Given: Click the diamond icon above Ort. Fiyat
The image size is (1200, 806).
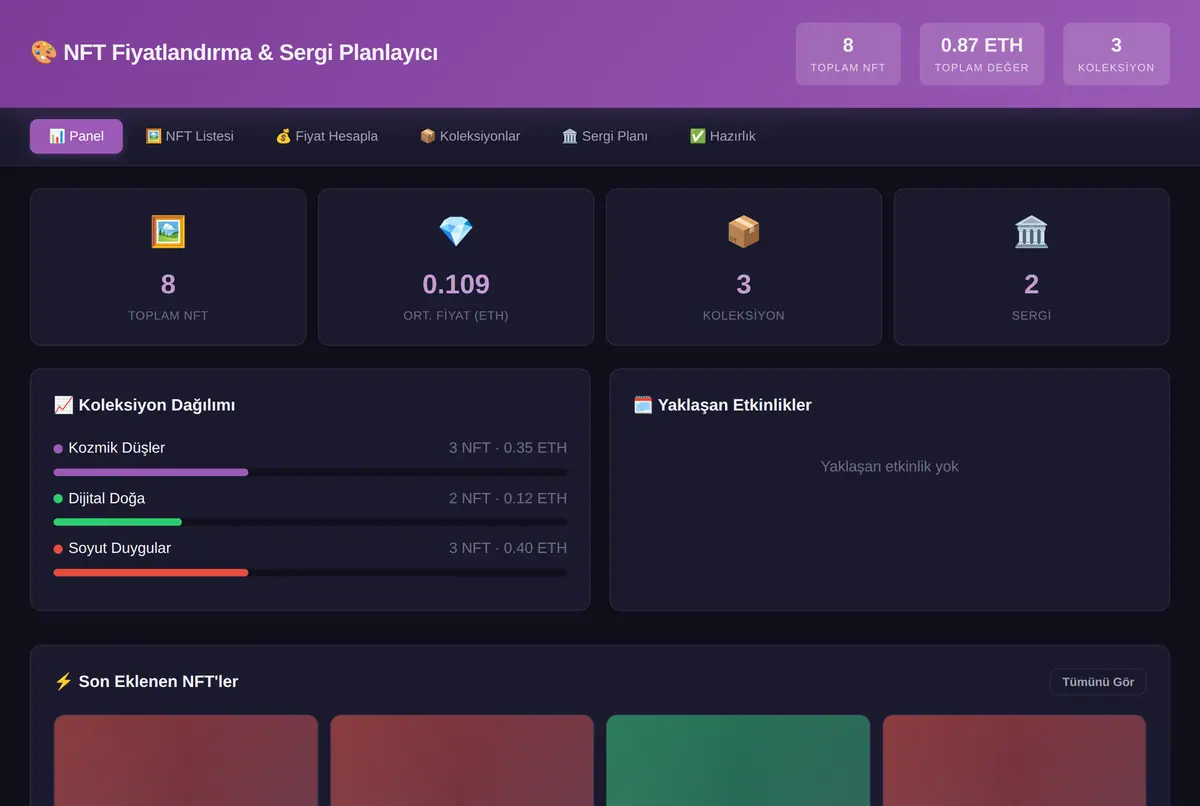Looking at the screenshot, I should click(456, 232).
